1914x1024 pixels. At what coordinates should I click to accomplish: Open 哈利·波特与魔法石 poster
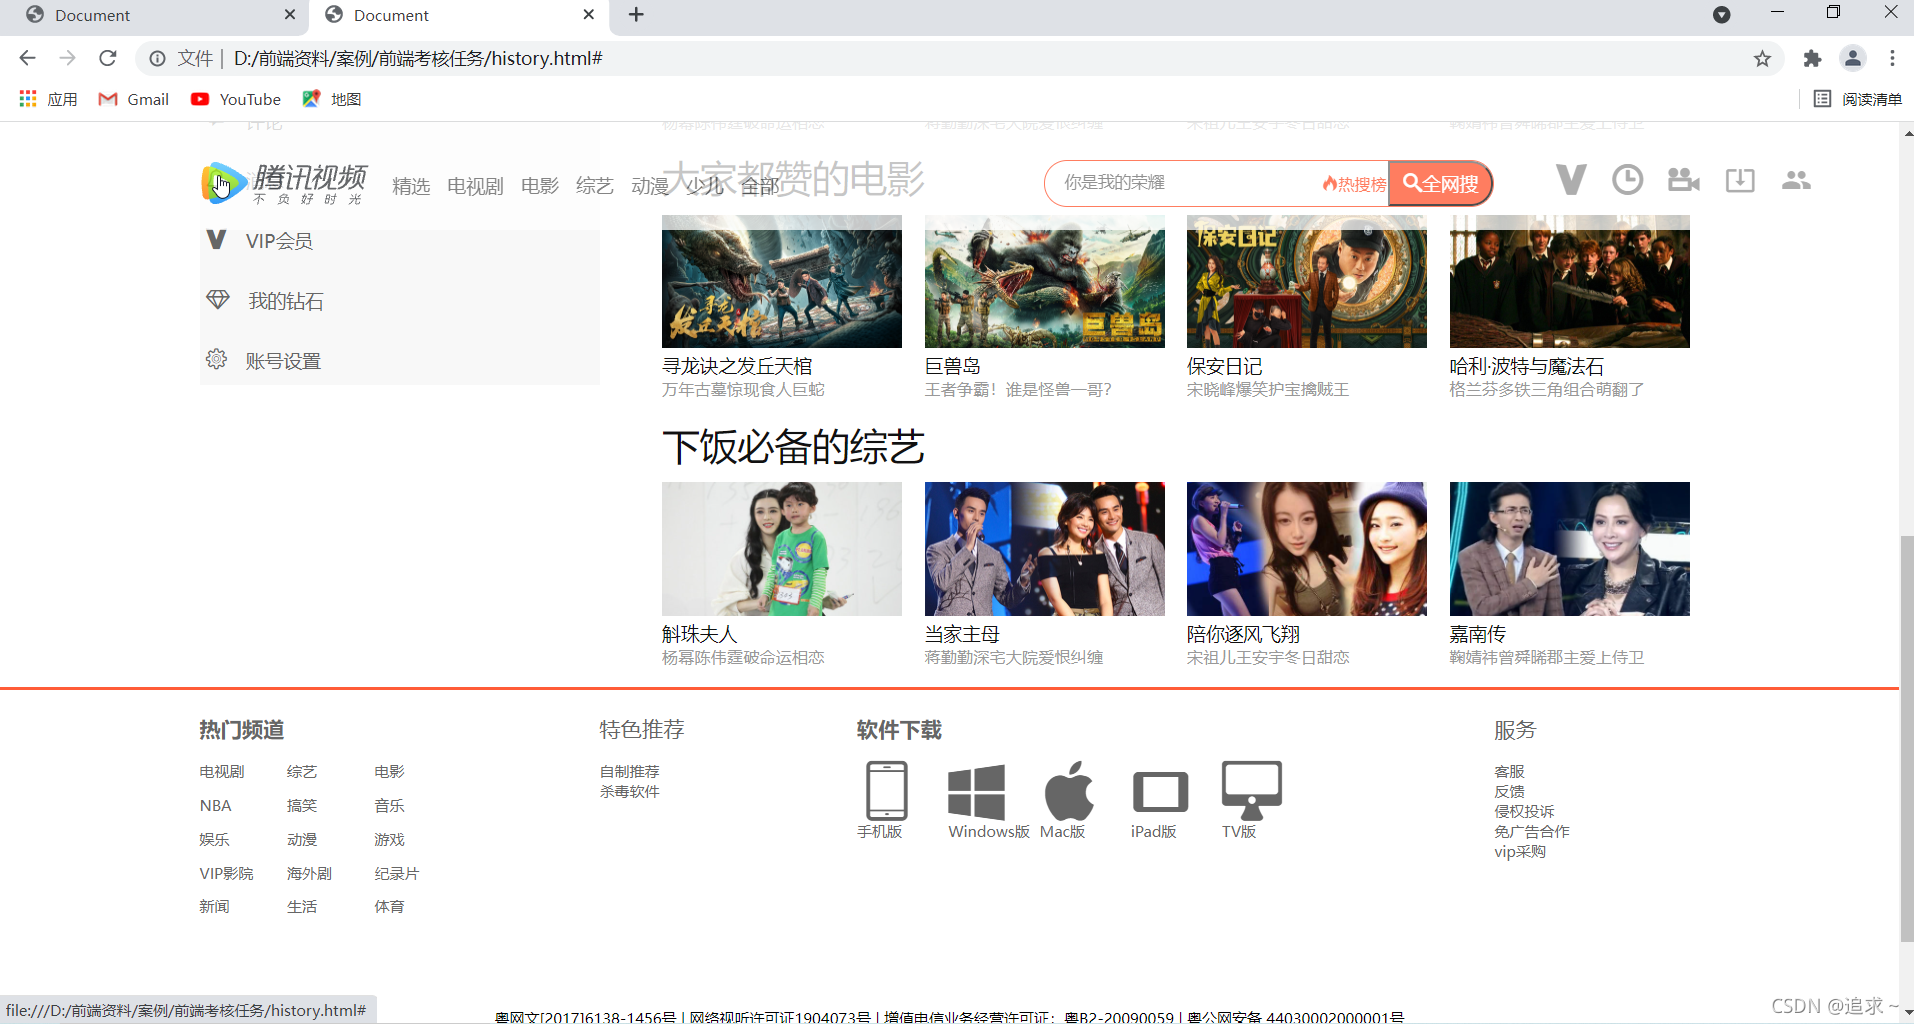pyautogui.click(x=1570, y=281)
